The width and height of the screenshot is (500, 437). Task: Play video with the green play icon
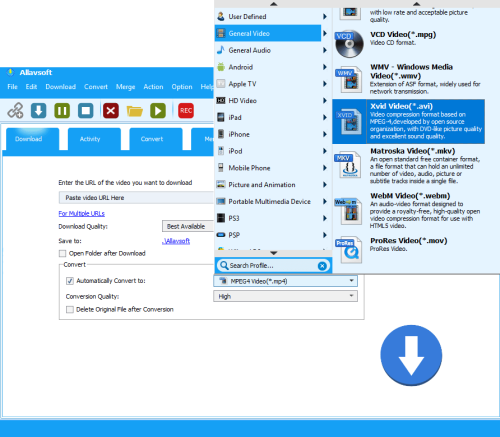(x=158, y=111)
